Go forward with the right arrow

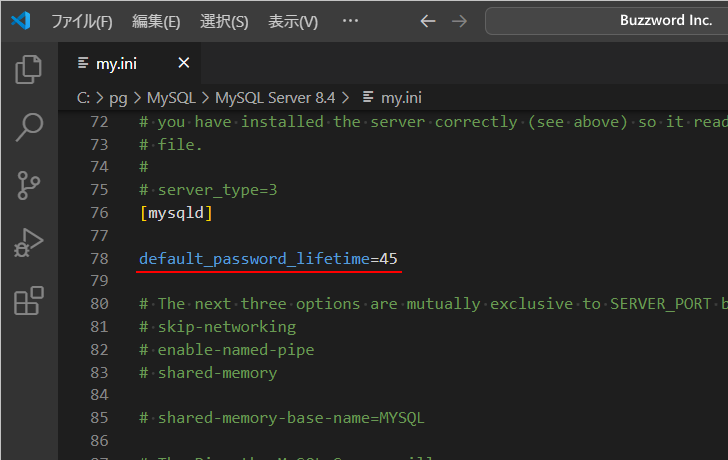[459, 21]
